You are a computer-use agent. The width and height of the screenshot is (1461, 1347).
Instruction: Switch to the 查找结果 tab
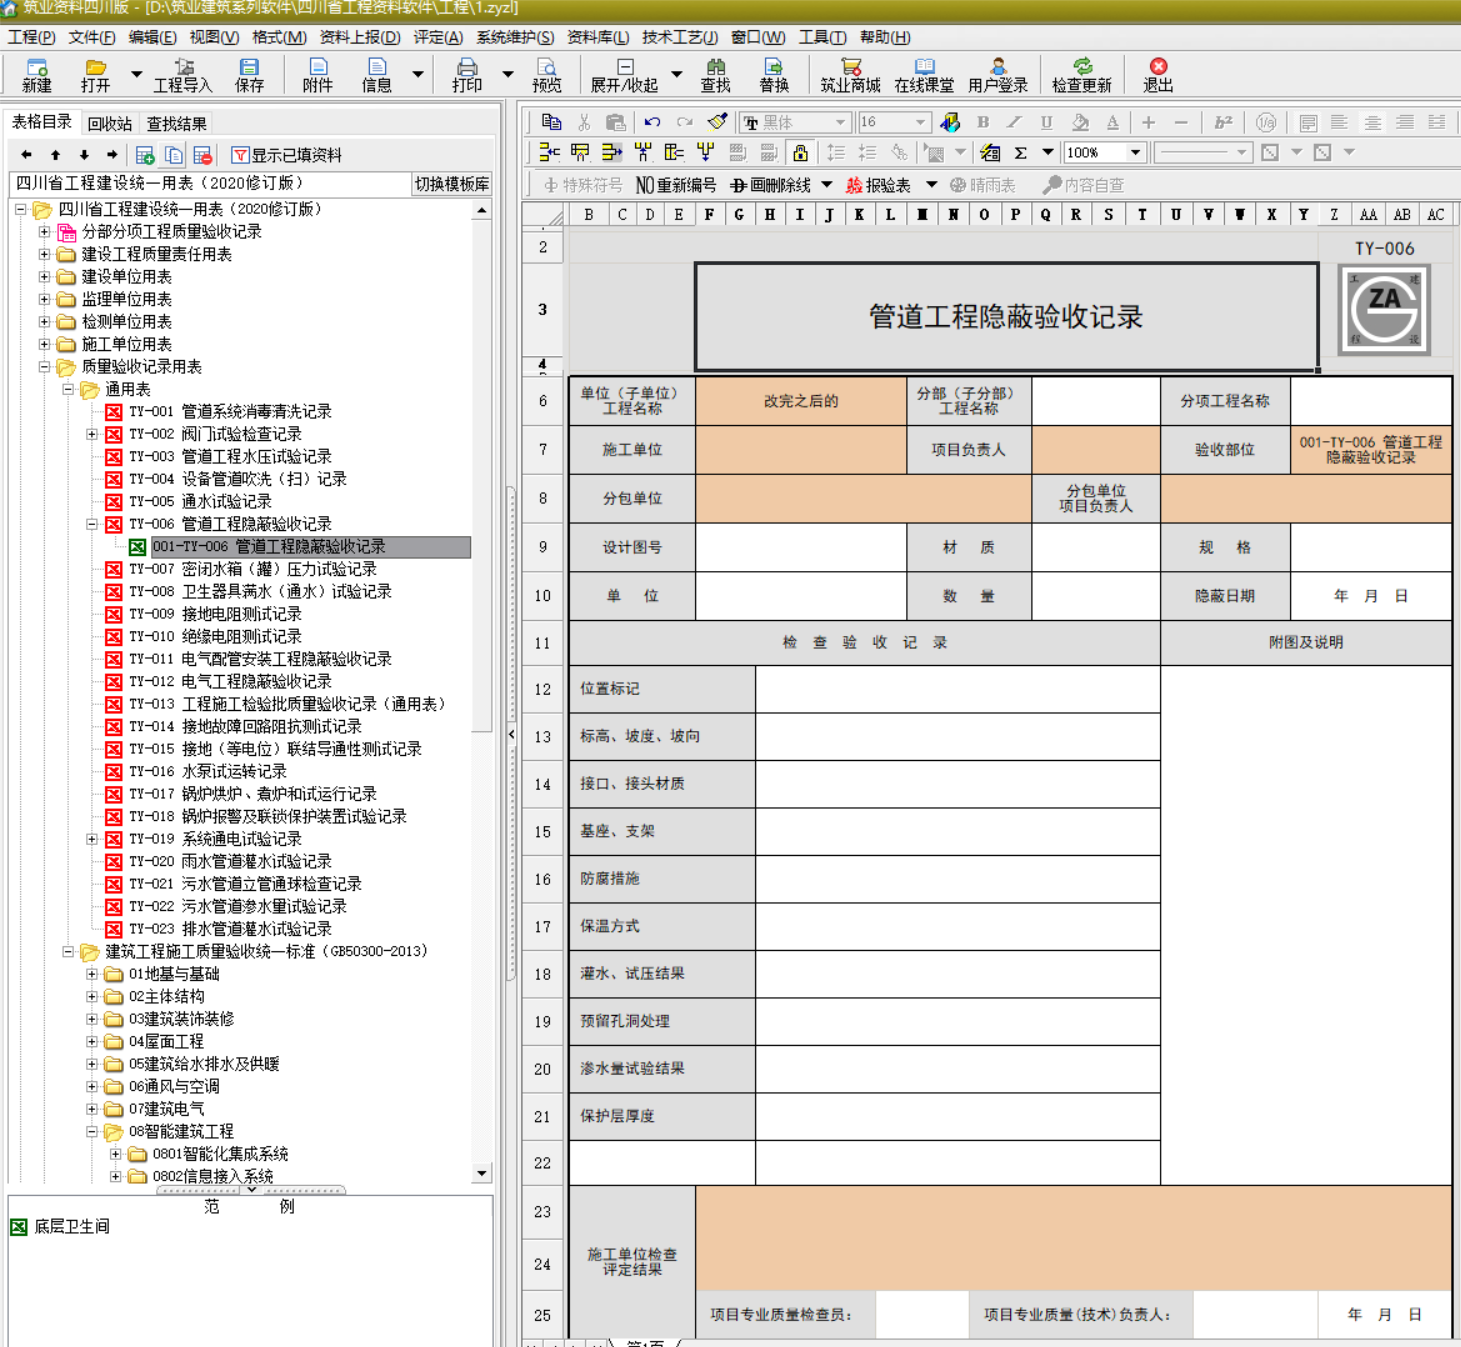tap(177, 124)
